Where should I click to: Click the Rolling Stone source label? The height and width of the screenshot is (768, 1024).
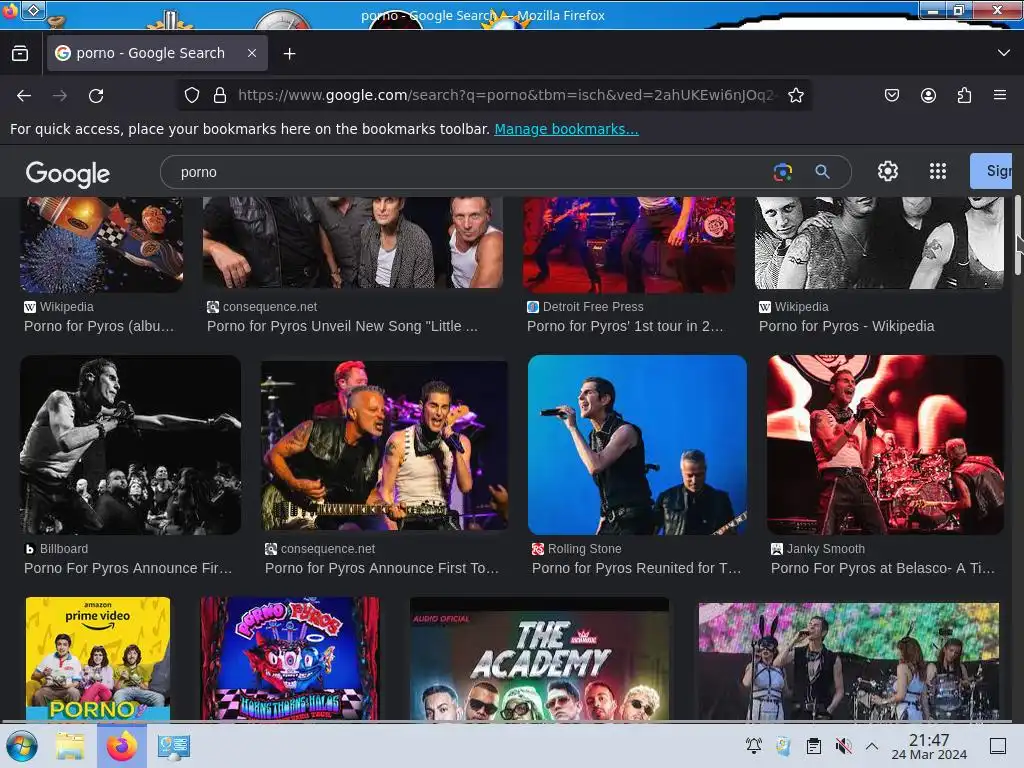click(x=584, y=549)
